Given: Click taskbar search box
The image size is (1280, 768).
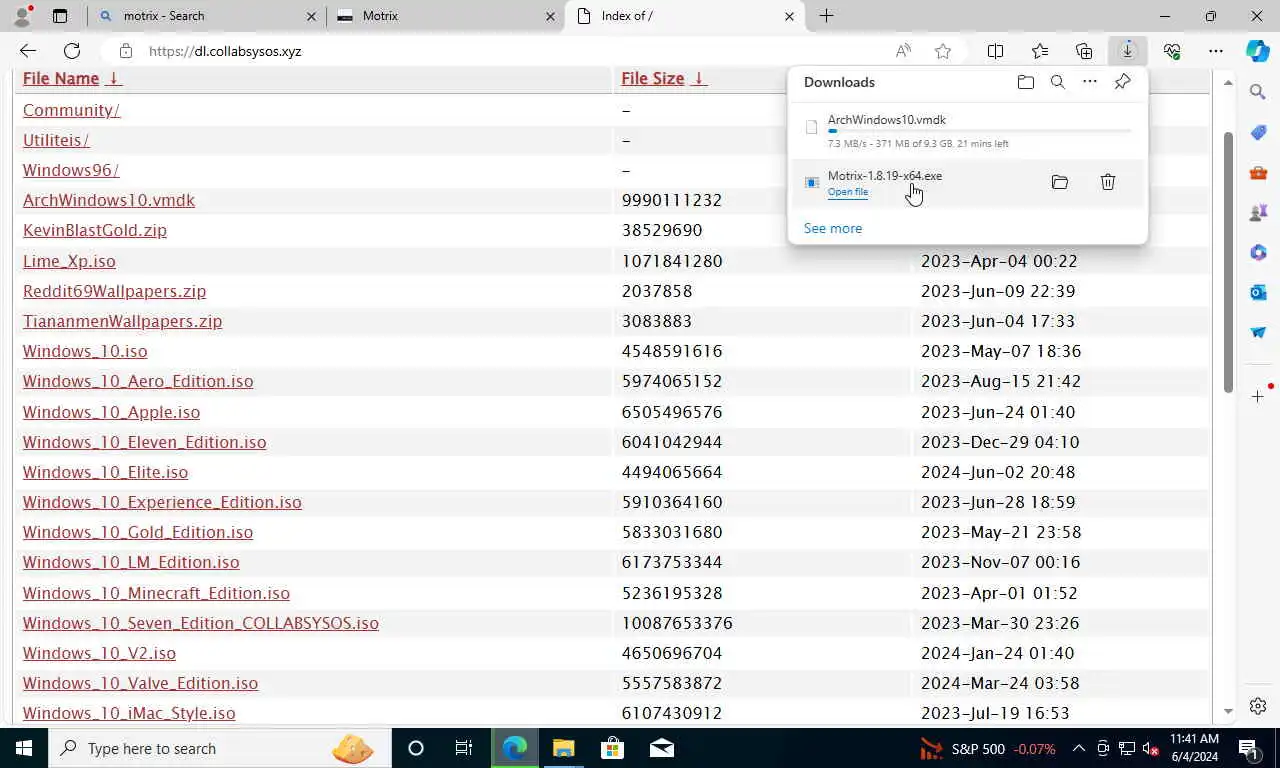Looking at the screenshot, I should pos(219,748).
